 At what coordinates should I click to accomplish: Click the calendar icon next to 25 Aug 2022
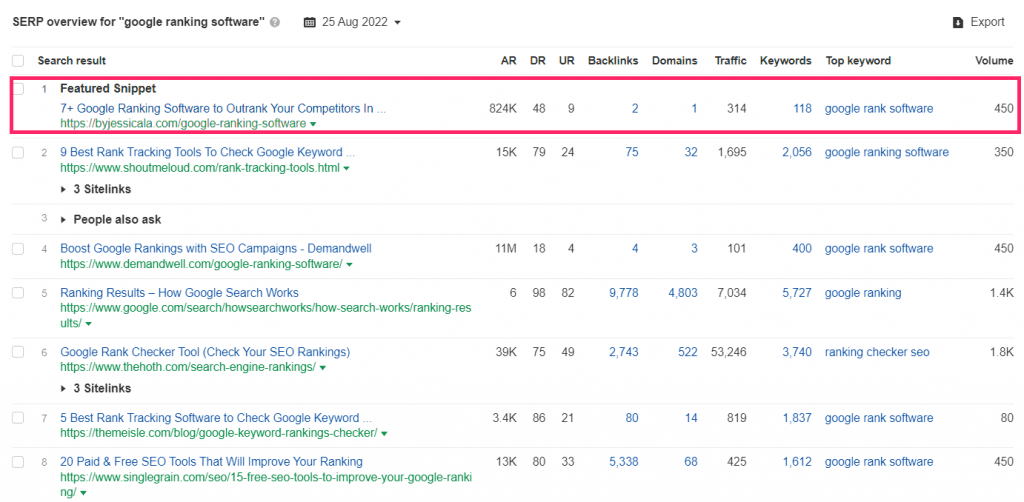(x=310, y=22)
